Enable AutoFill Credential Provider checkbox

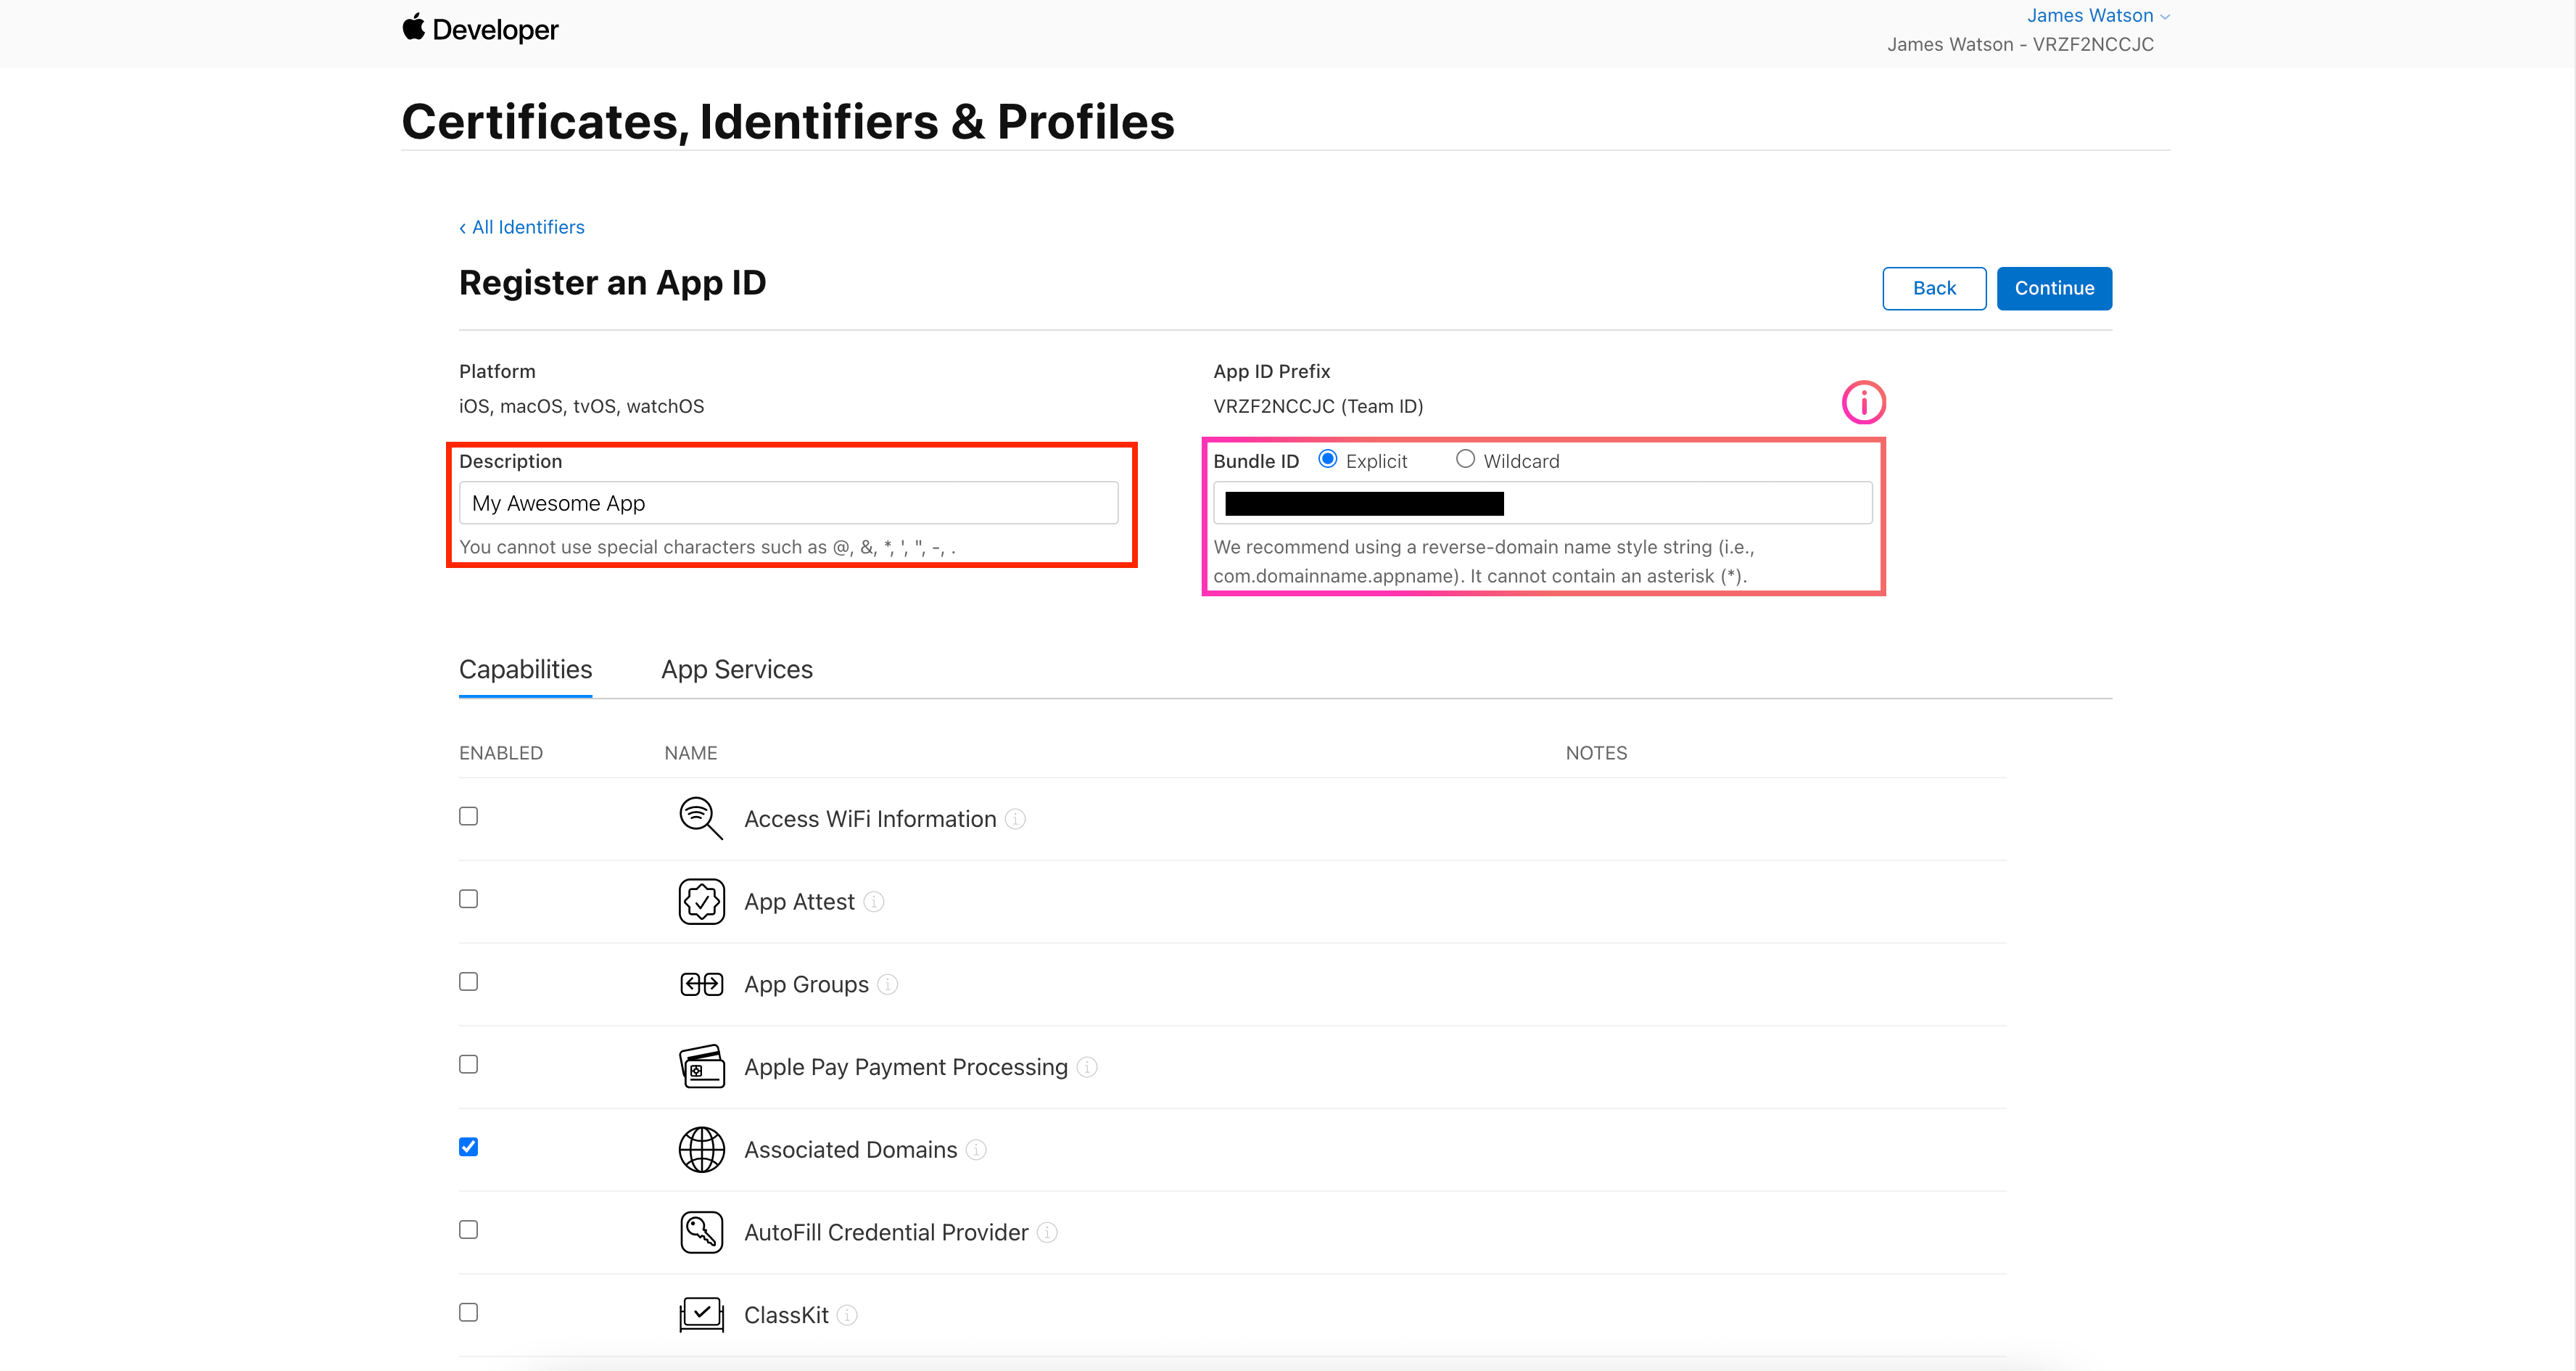click(468, 1230)
